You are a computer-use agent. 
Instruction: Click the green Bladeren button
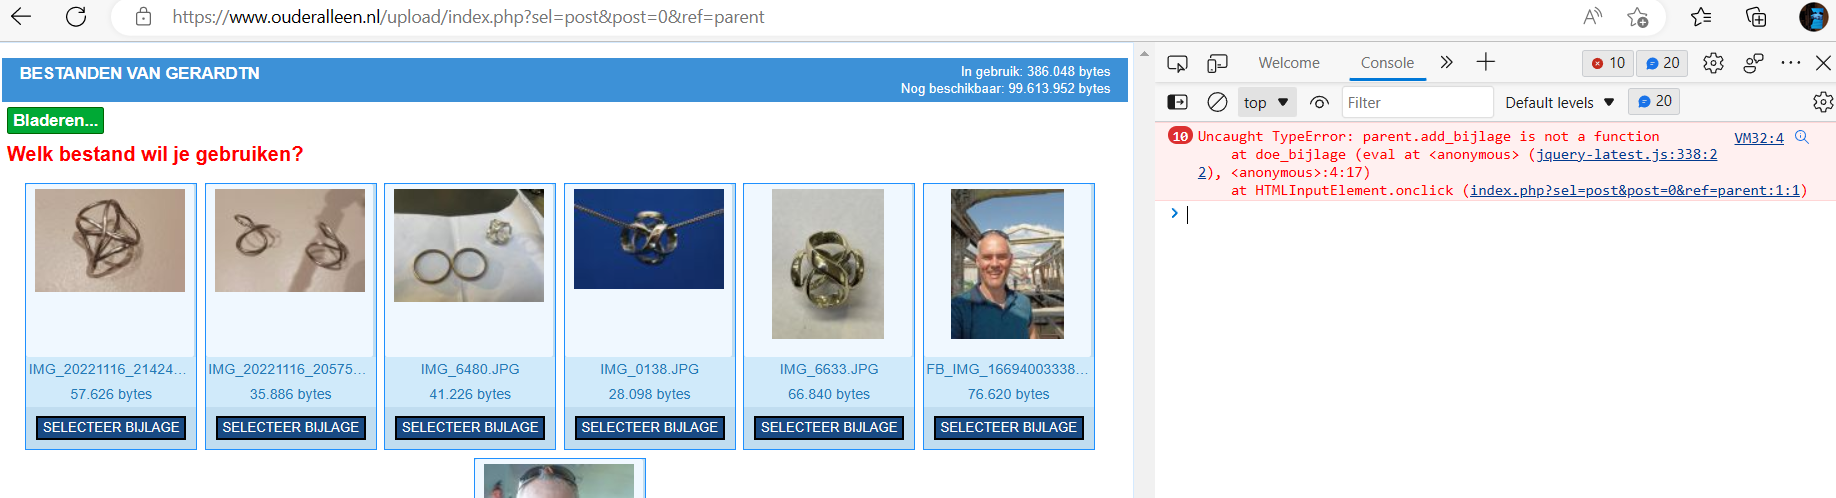55,120
